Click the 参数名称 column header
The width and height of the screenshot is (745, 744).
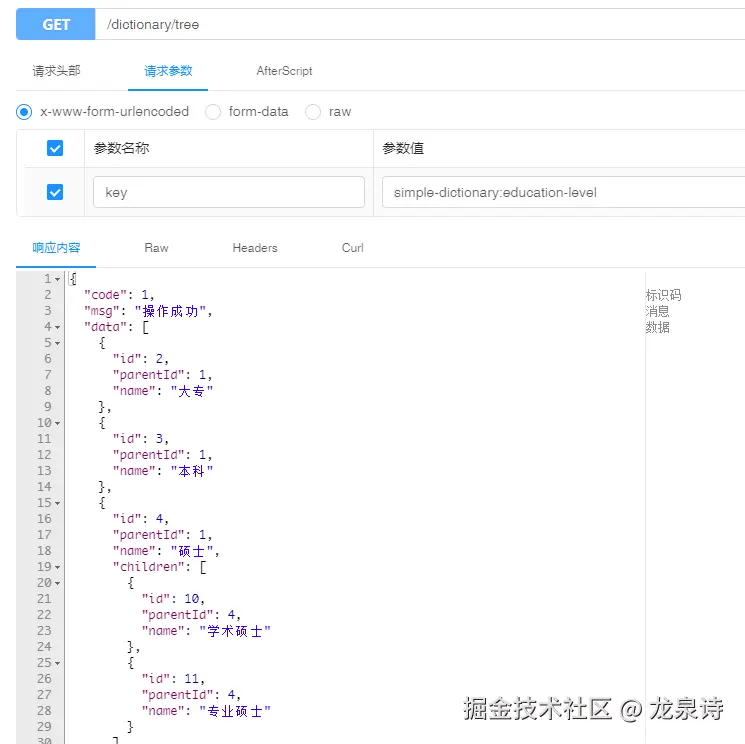tap(121, 148)
